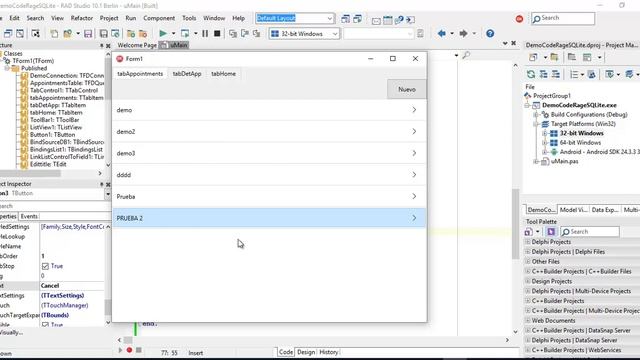Select uMain.pas in Project Manager
Viewport: 640px width, 360px height.
(x=564, y=161)
